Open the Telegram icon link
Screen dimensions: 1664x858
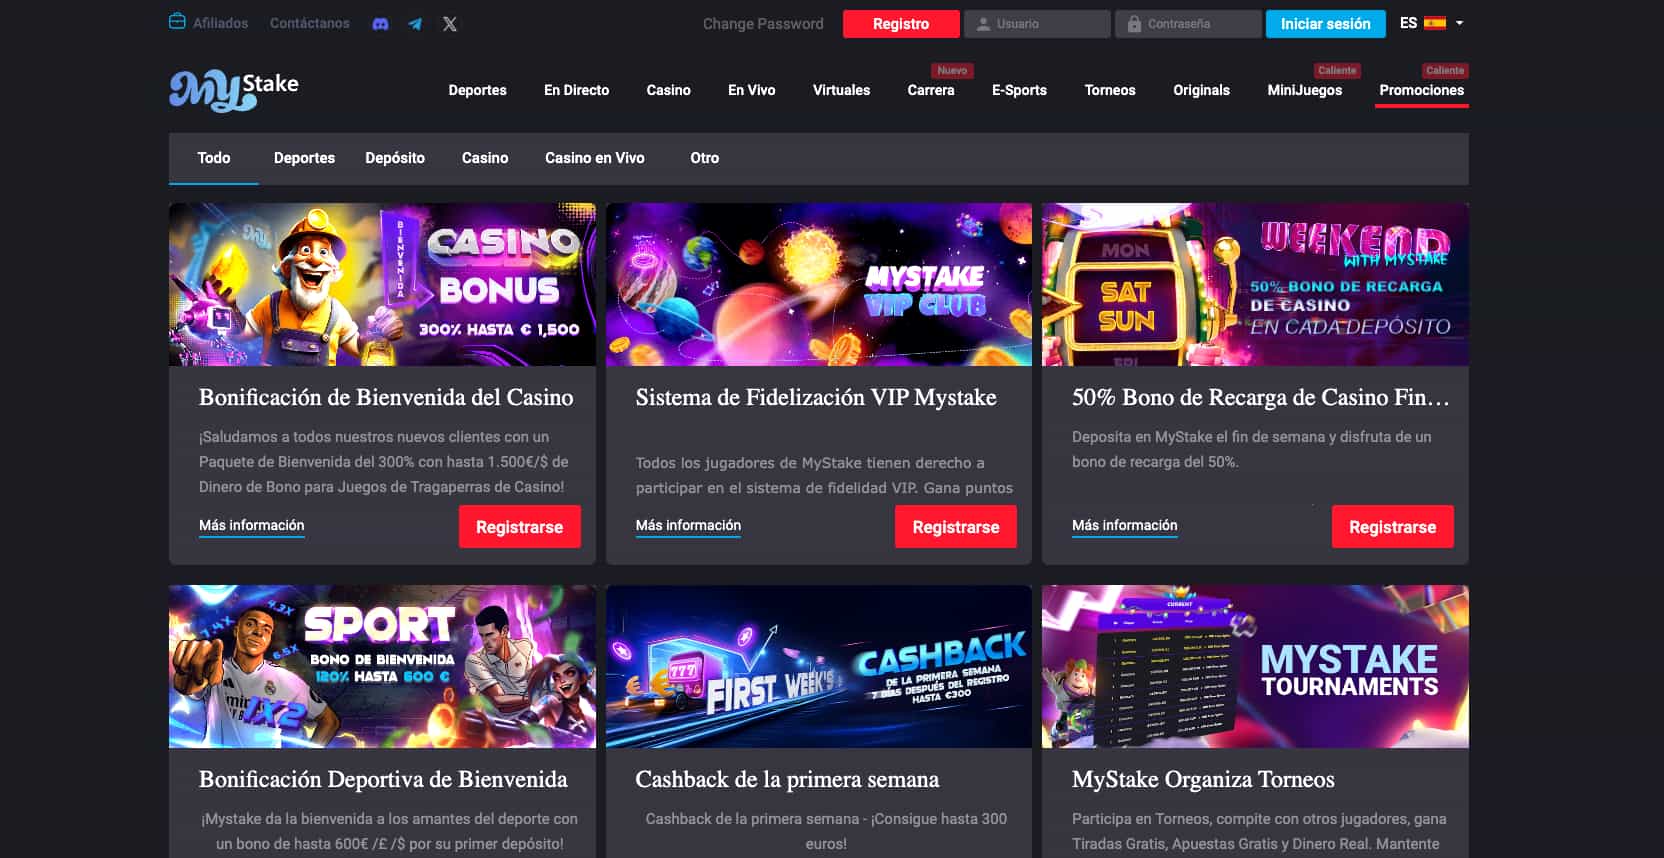pos(415,24)
